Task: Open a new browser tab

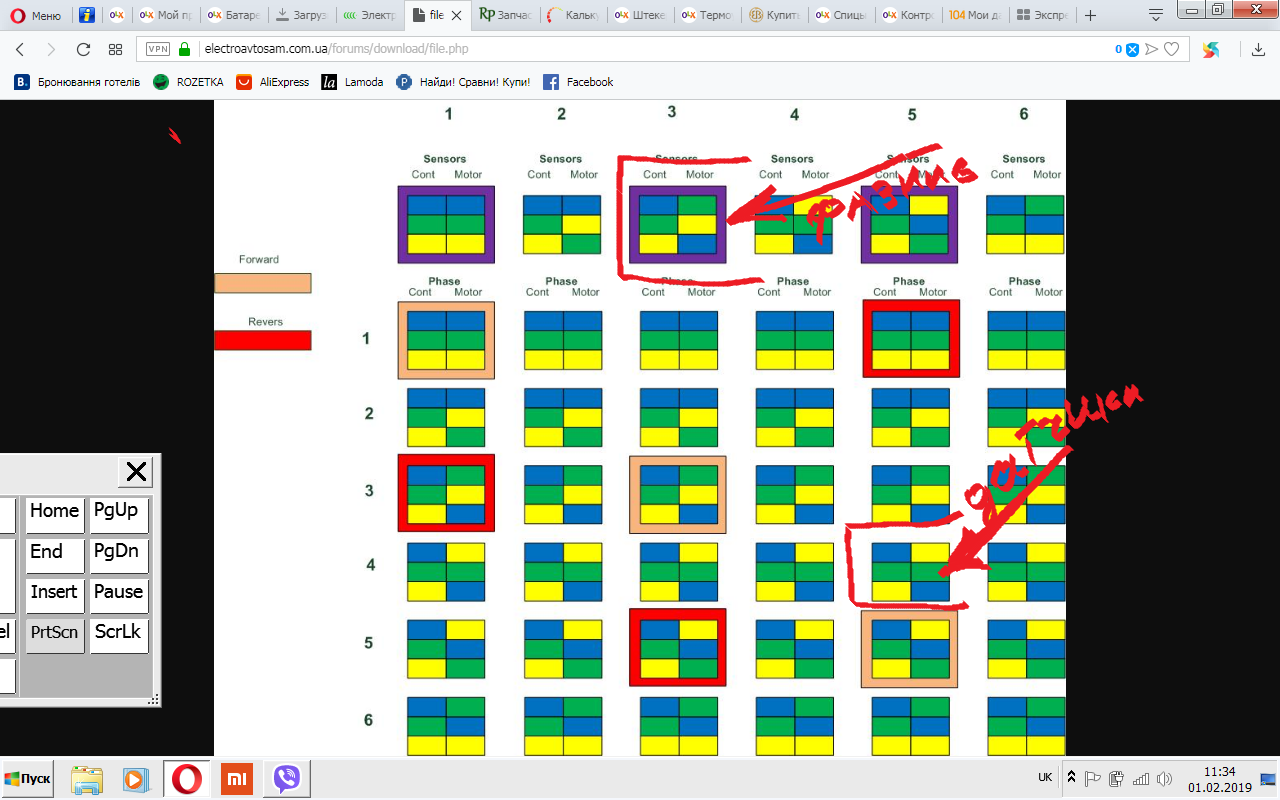Action: tap(1090, 15)
